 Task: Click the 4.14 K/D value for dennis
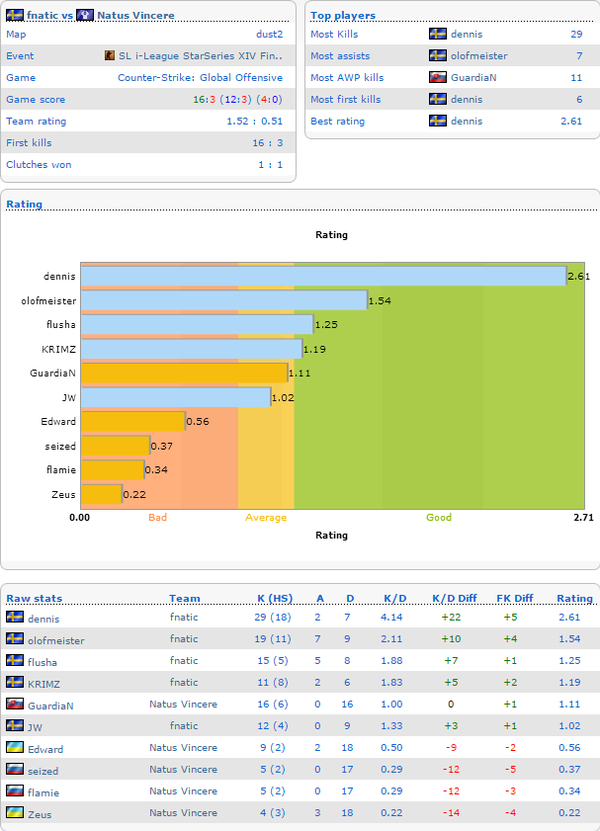pos(392,616)
